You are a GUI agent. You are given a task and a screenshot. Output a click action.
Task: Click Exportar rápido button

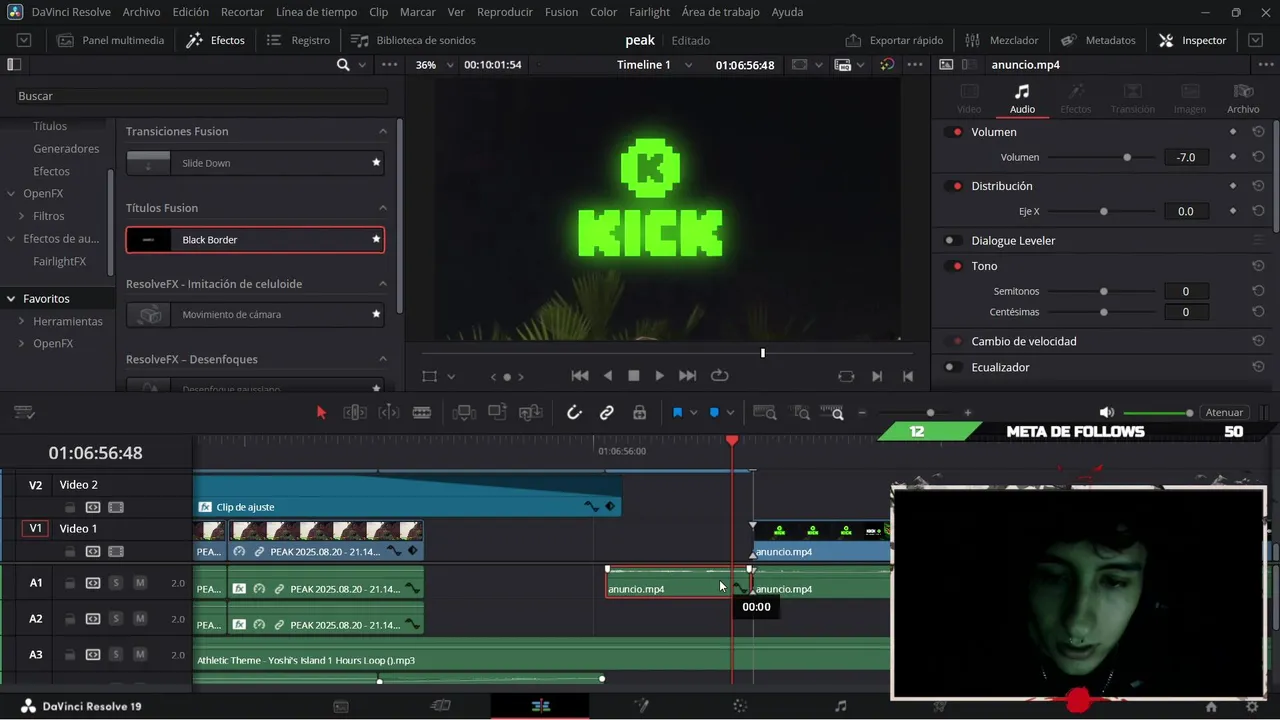[x=894, y=40]
